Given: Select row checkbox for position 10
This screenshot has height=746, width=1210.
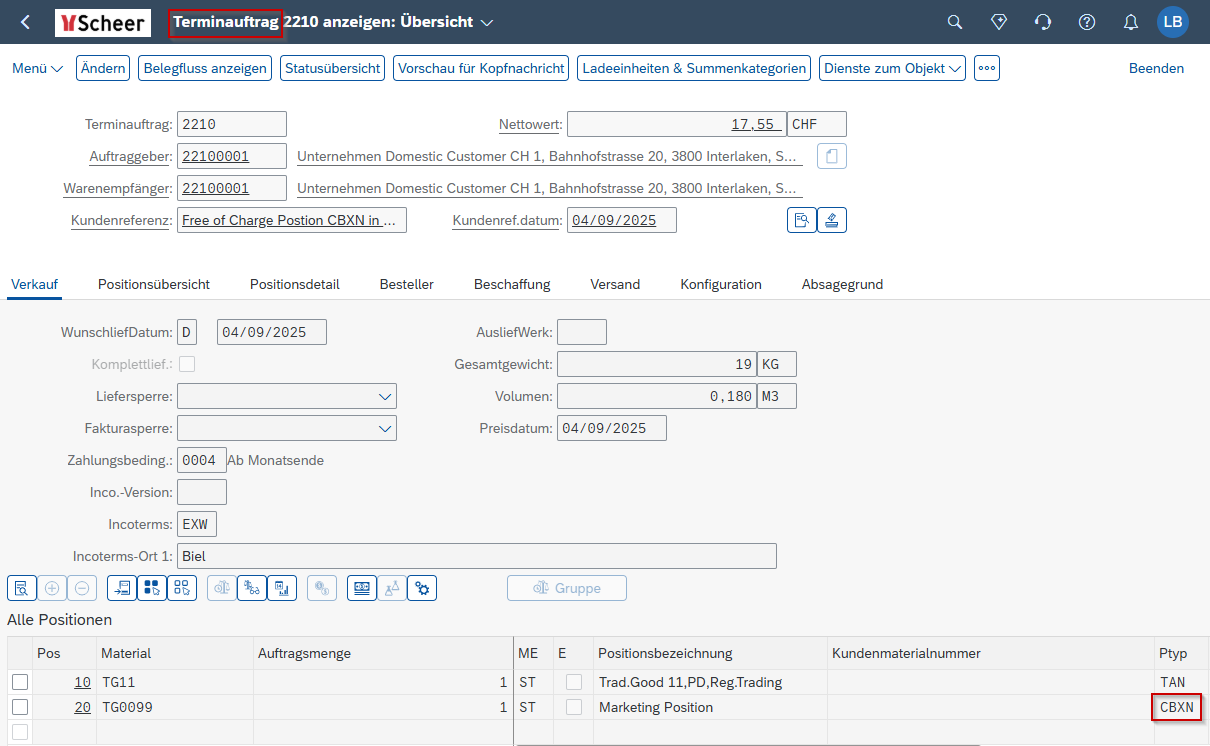Looking at the screenshot, I should 20,682.
